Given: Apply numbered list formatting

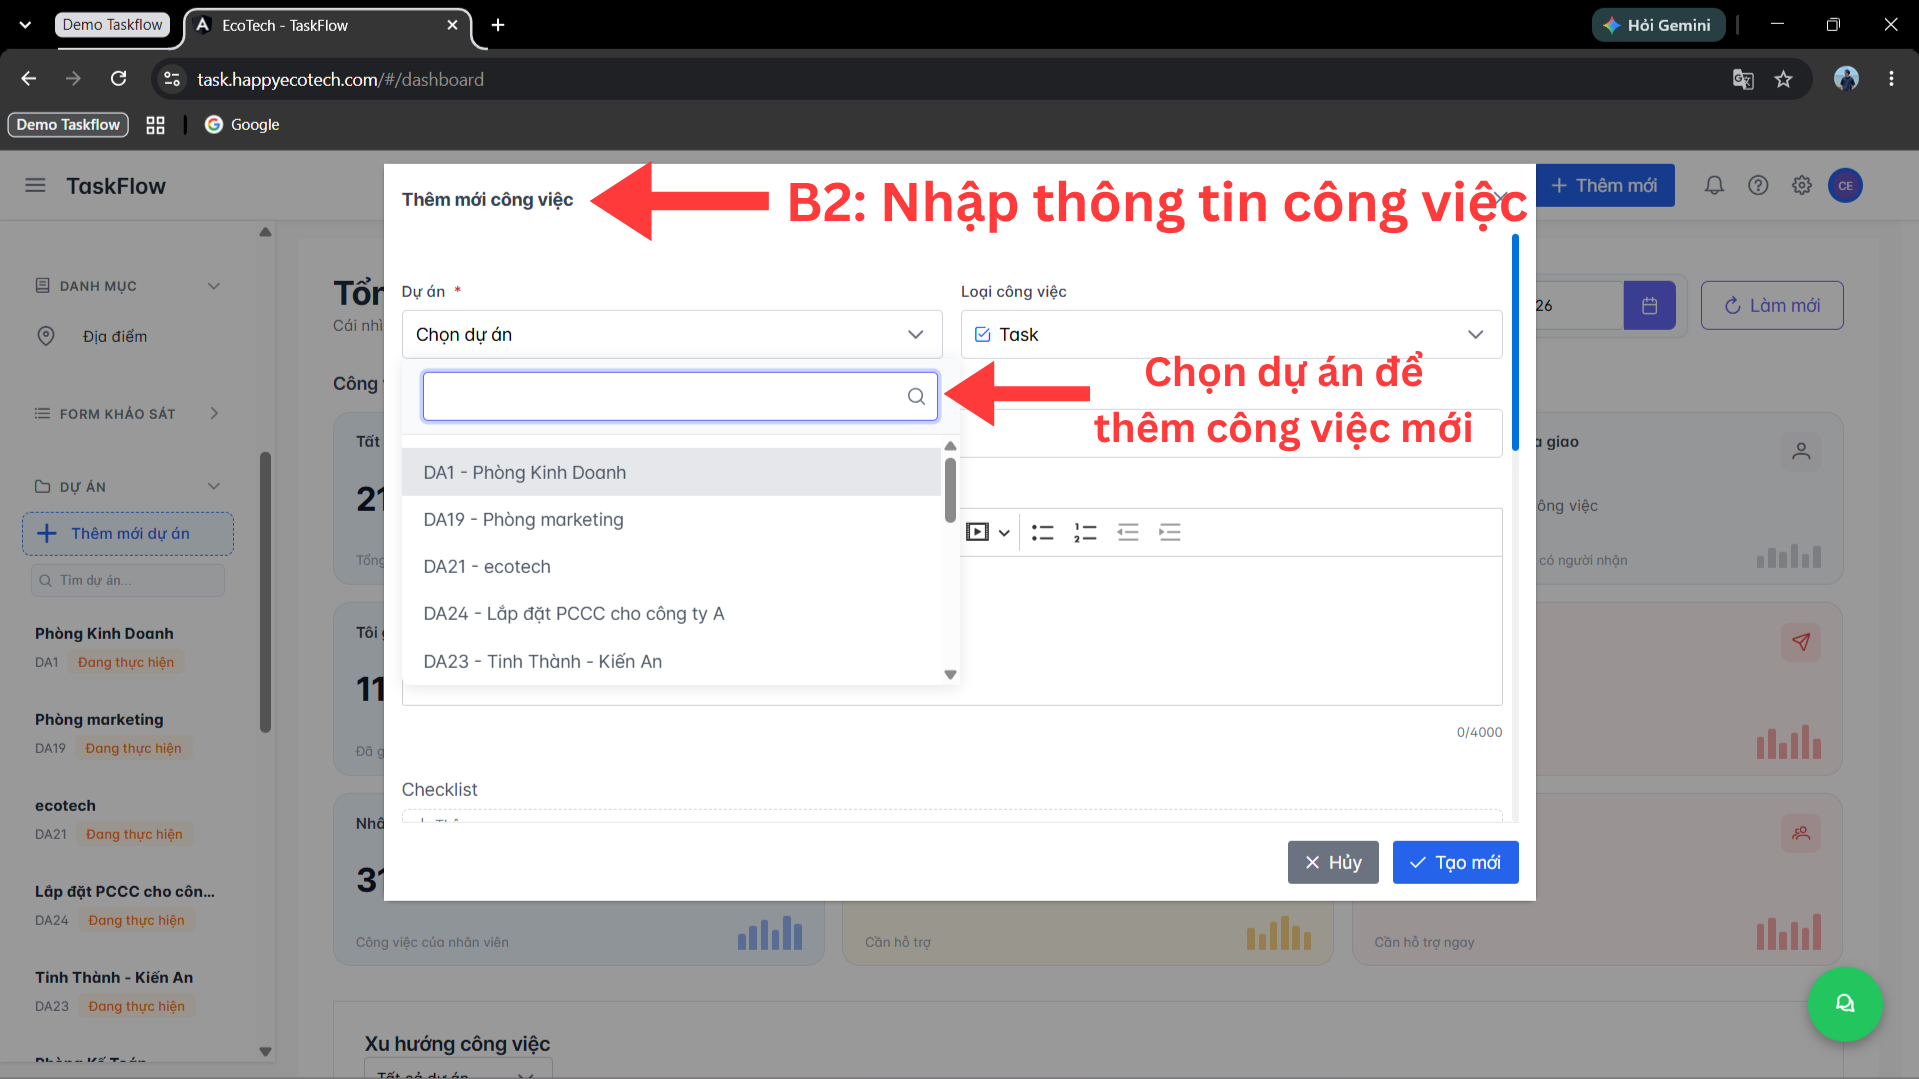Looking at the screenshot, I should (1085, 532).
